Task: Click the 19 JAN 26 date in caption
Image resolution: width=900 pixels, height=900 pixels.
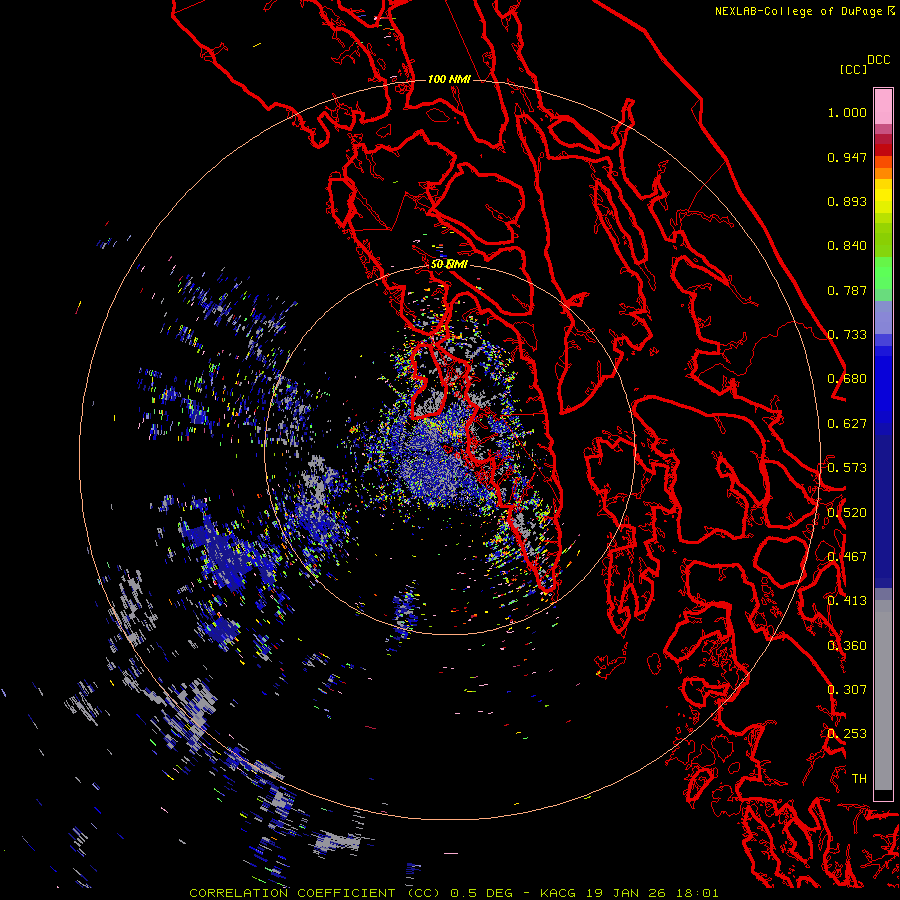Action: [x=626, y=893]
